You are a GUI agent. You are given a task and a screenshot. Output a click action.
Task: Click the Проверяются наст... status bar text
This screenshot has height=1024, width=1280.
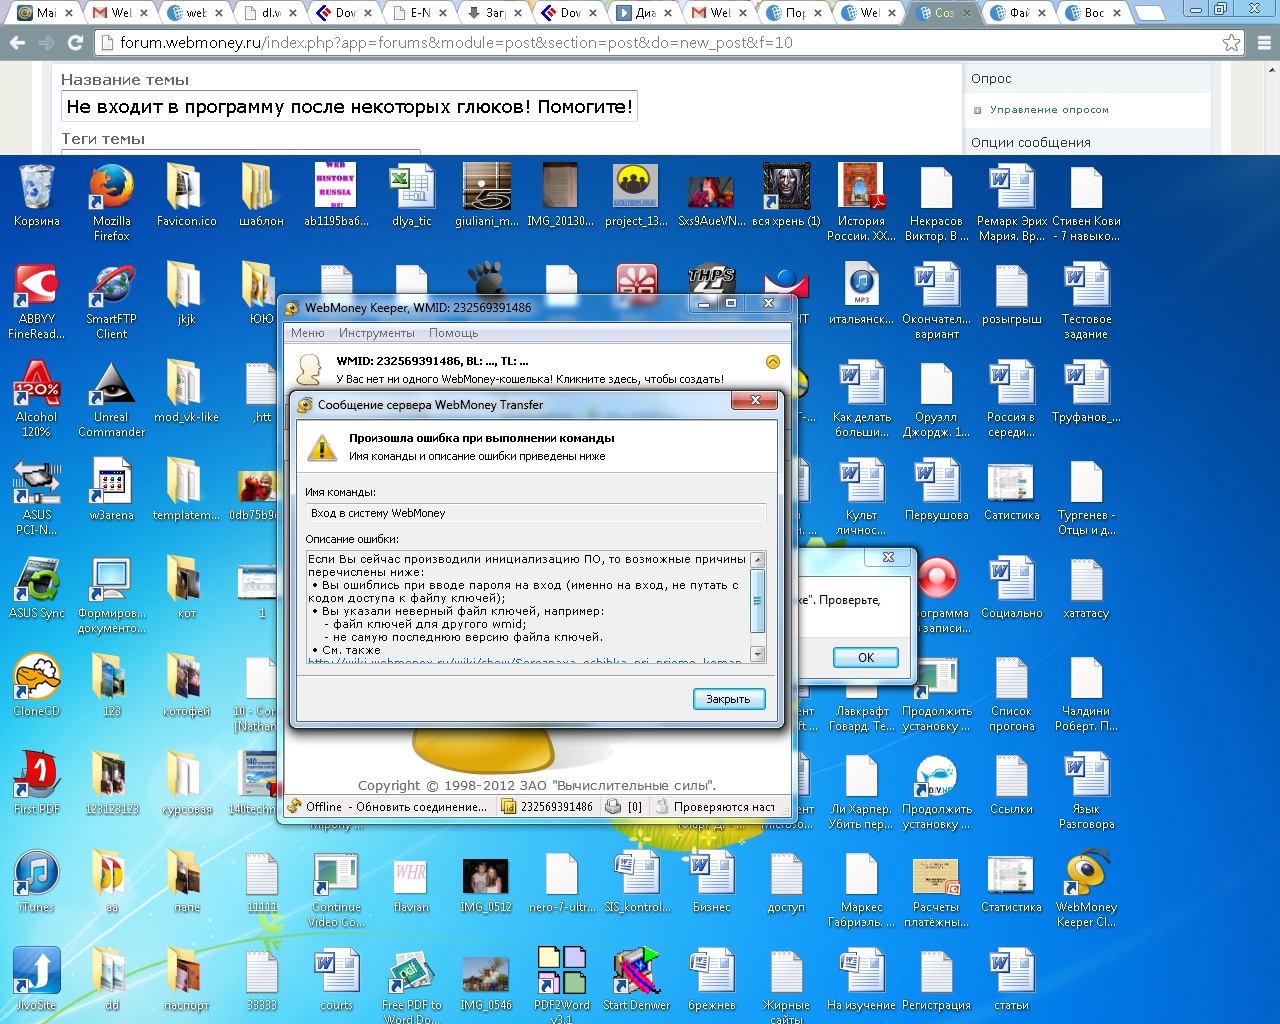pos(724,807)
